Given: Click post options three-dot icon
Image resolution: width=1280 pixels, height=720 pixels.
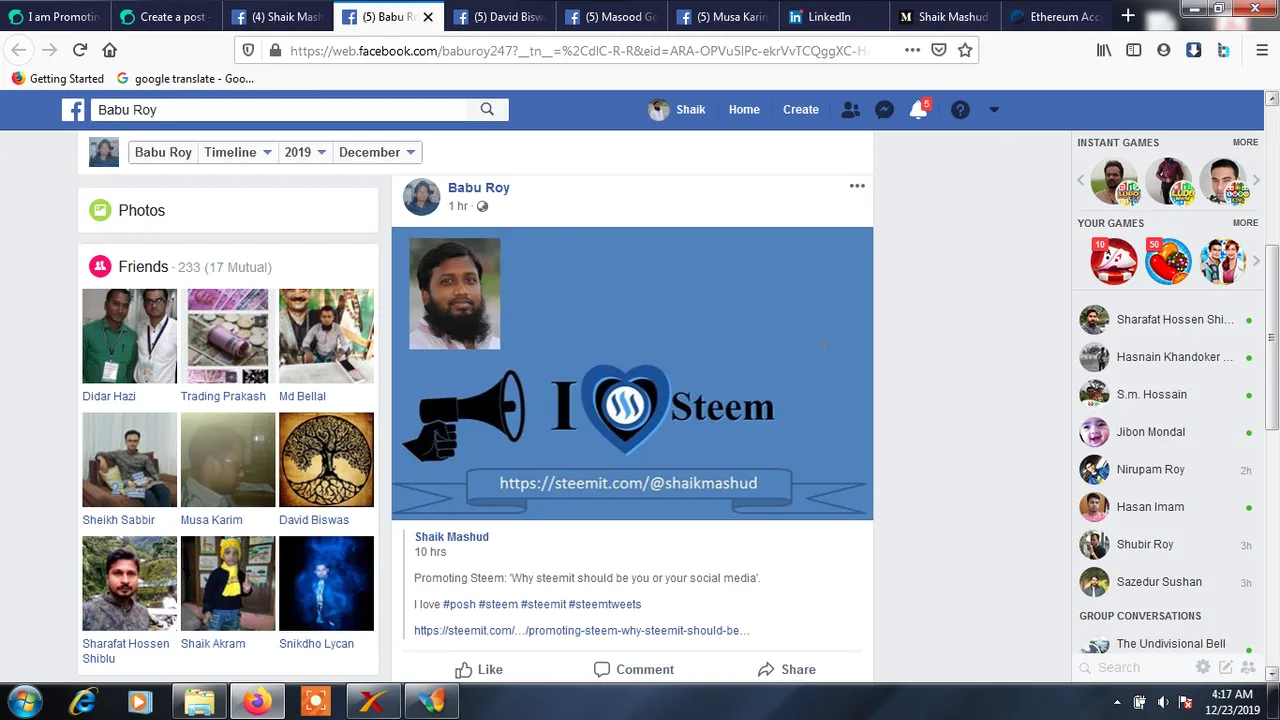Looking at the screenshot, I should point(857,186).
